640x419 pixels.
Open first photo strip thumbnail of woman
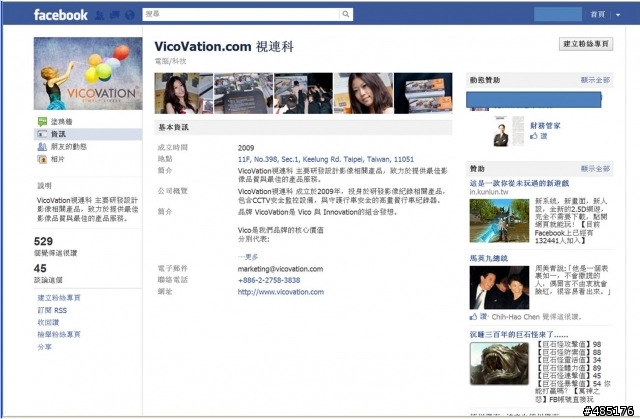point(184,93)
